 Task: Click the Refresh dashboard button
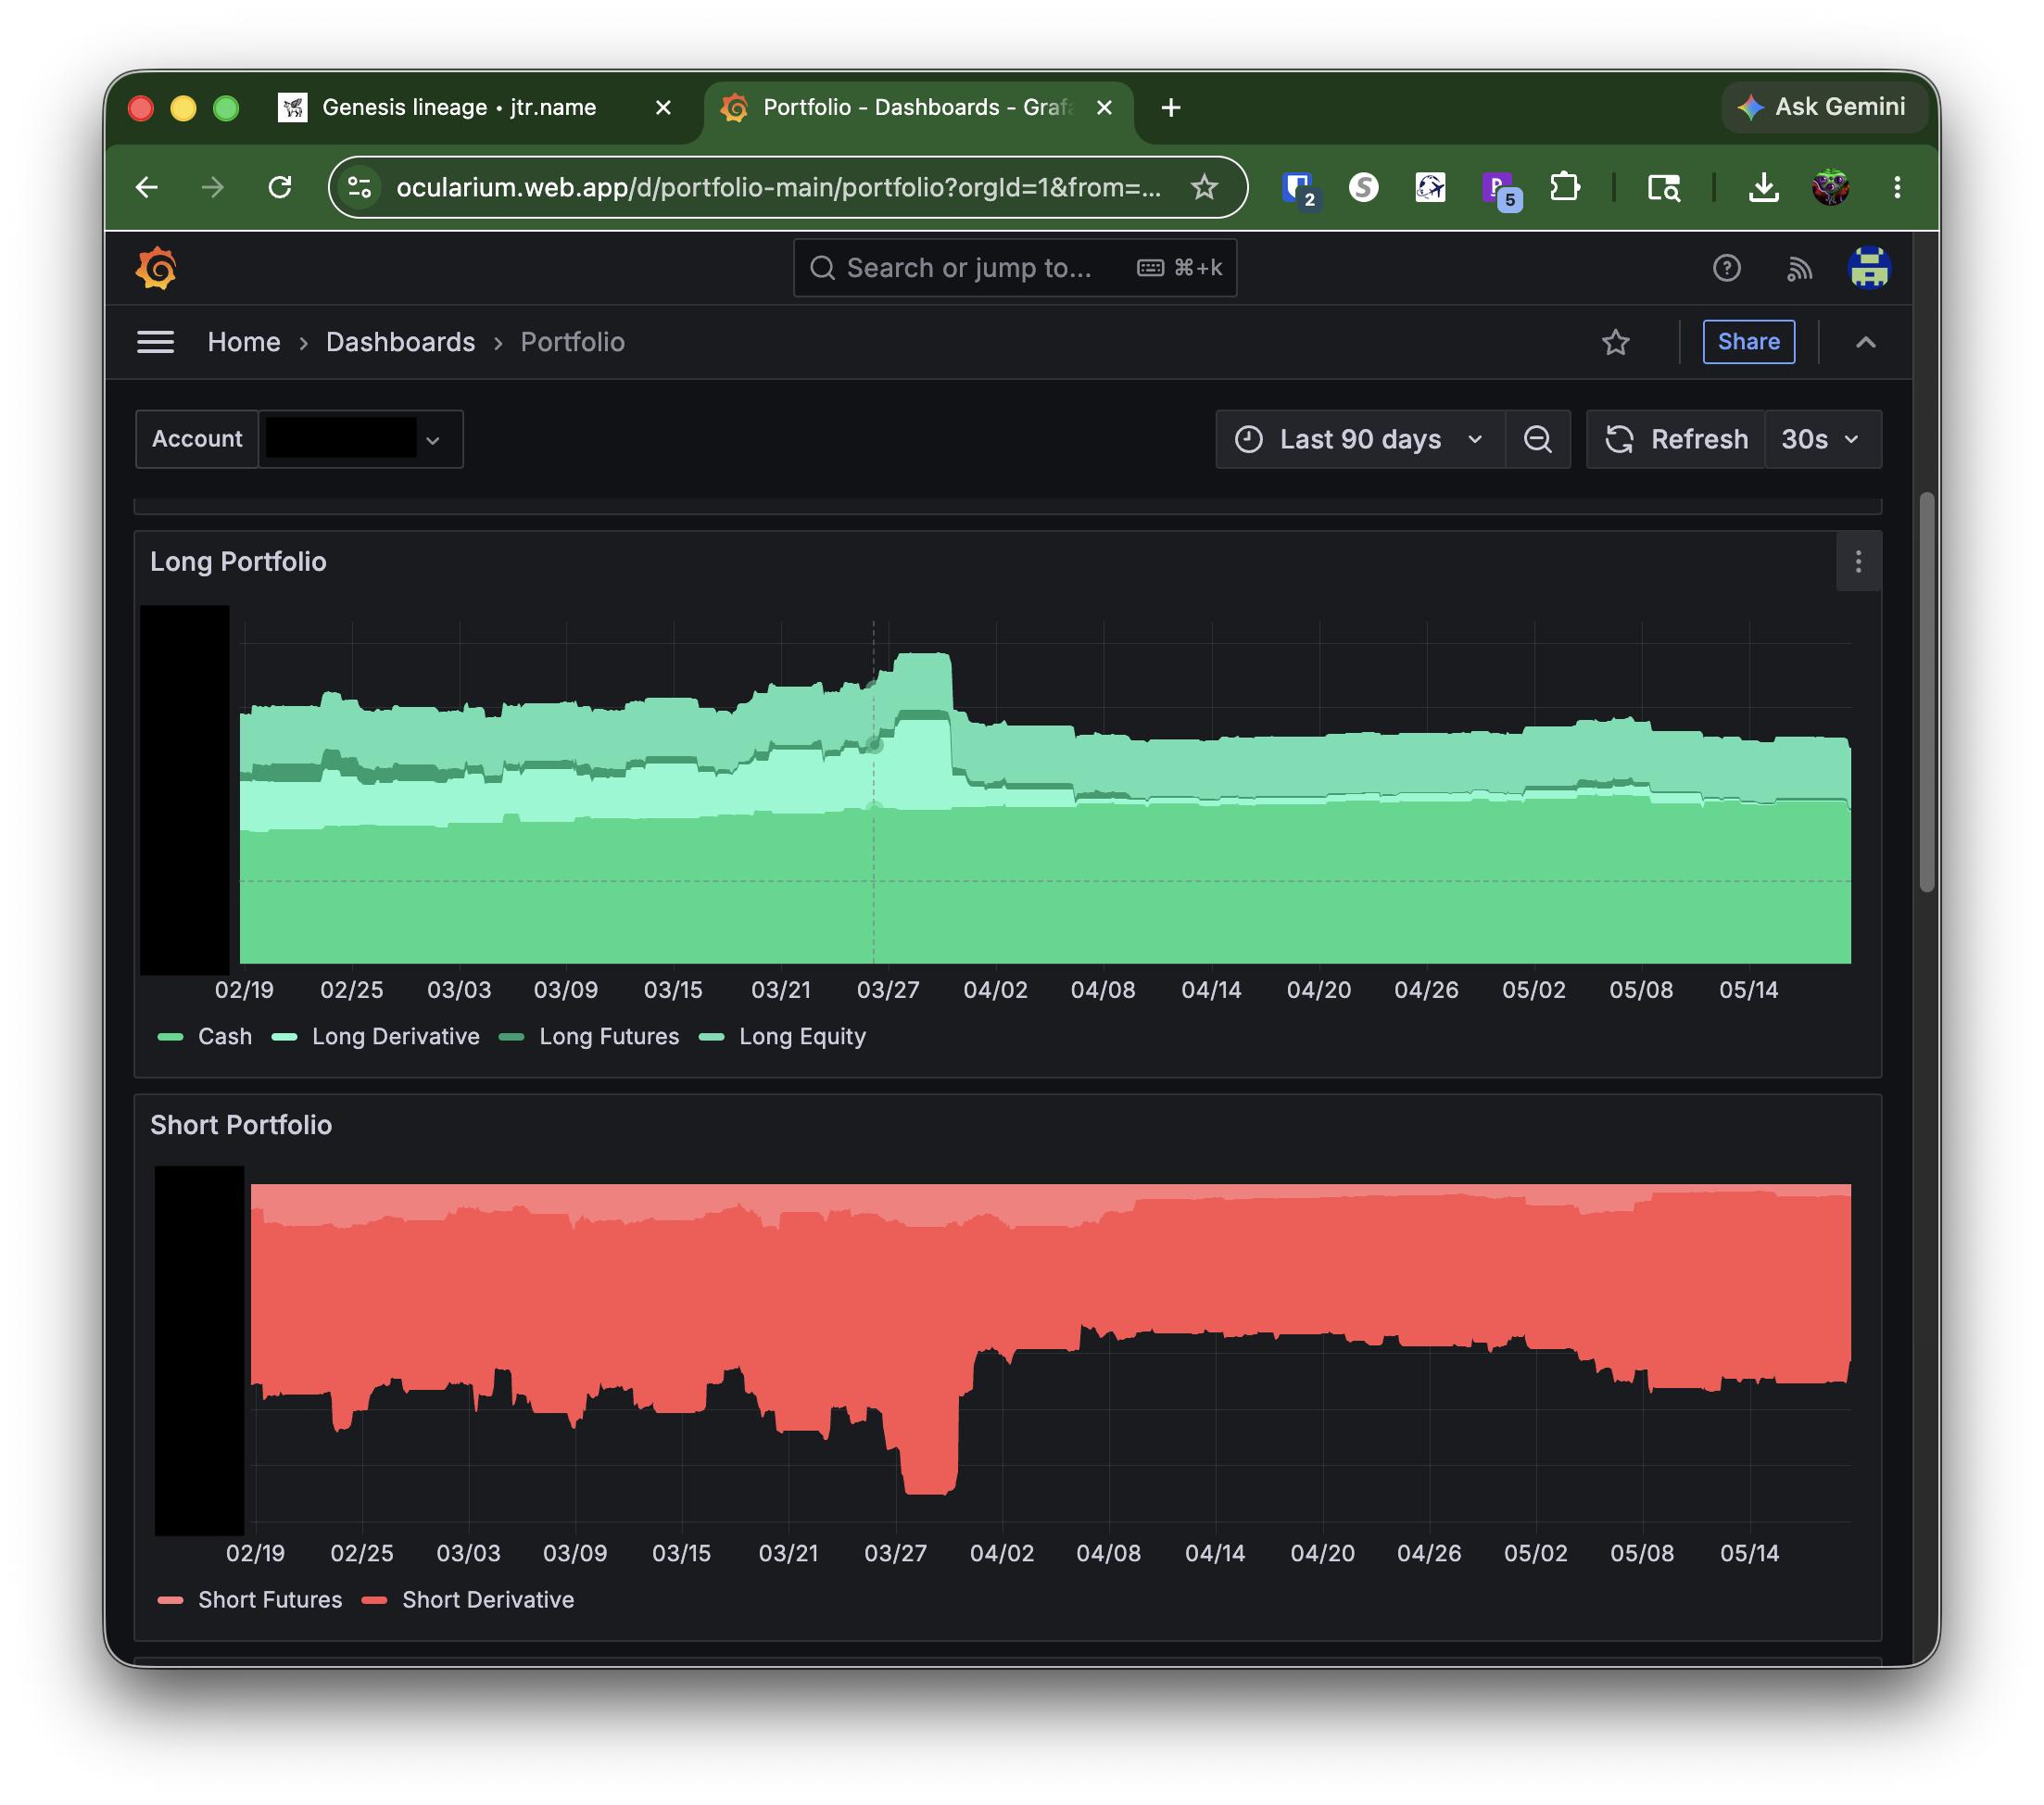point(1676,439)
